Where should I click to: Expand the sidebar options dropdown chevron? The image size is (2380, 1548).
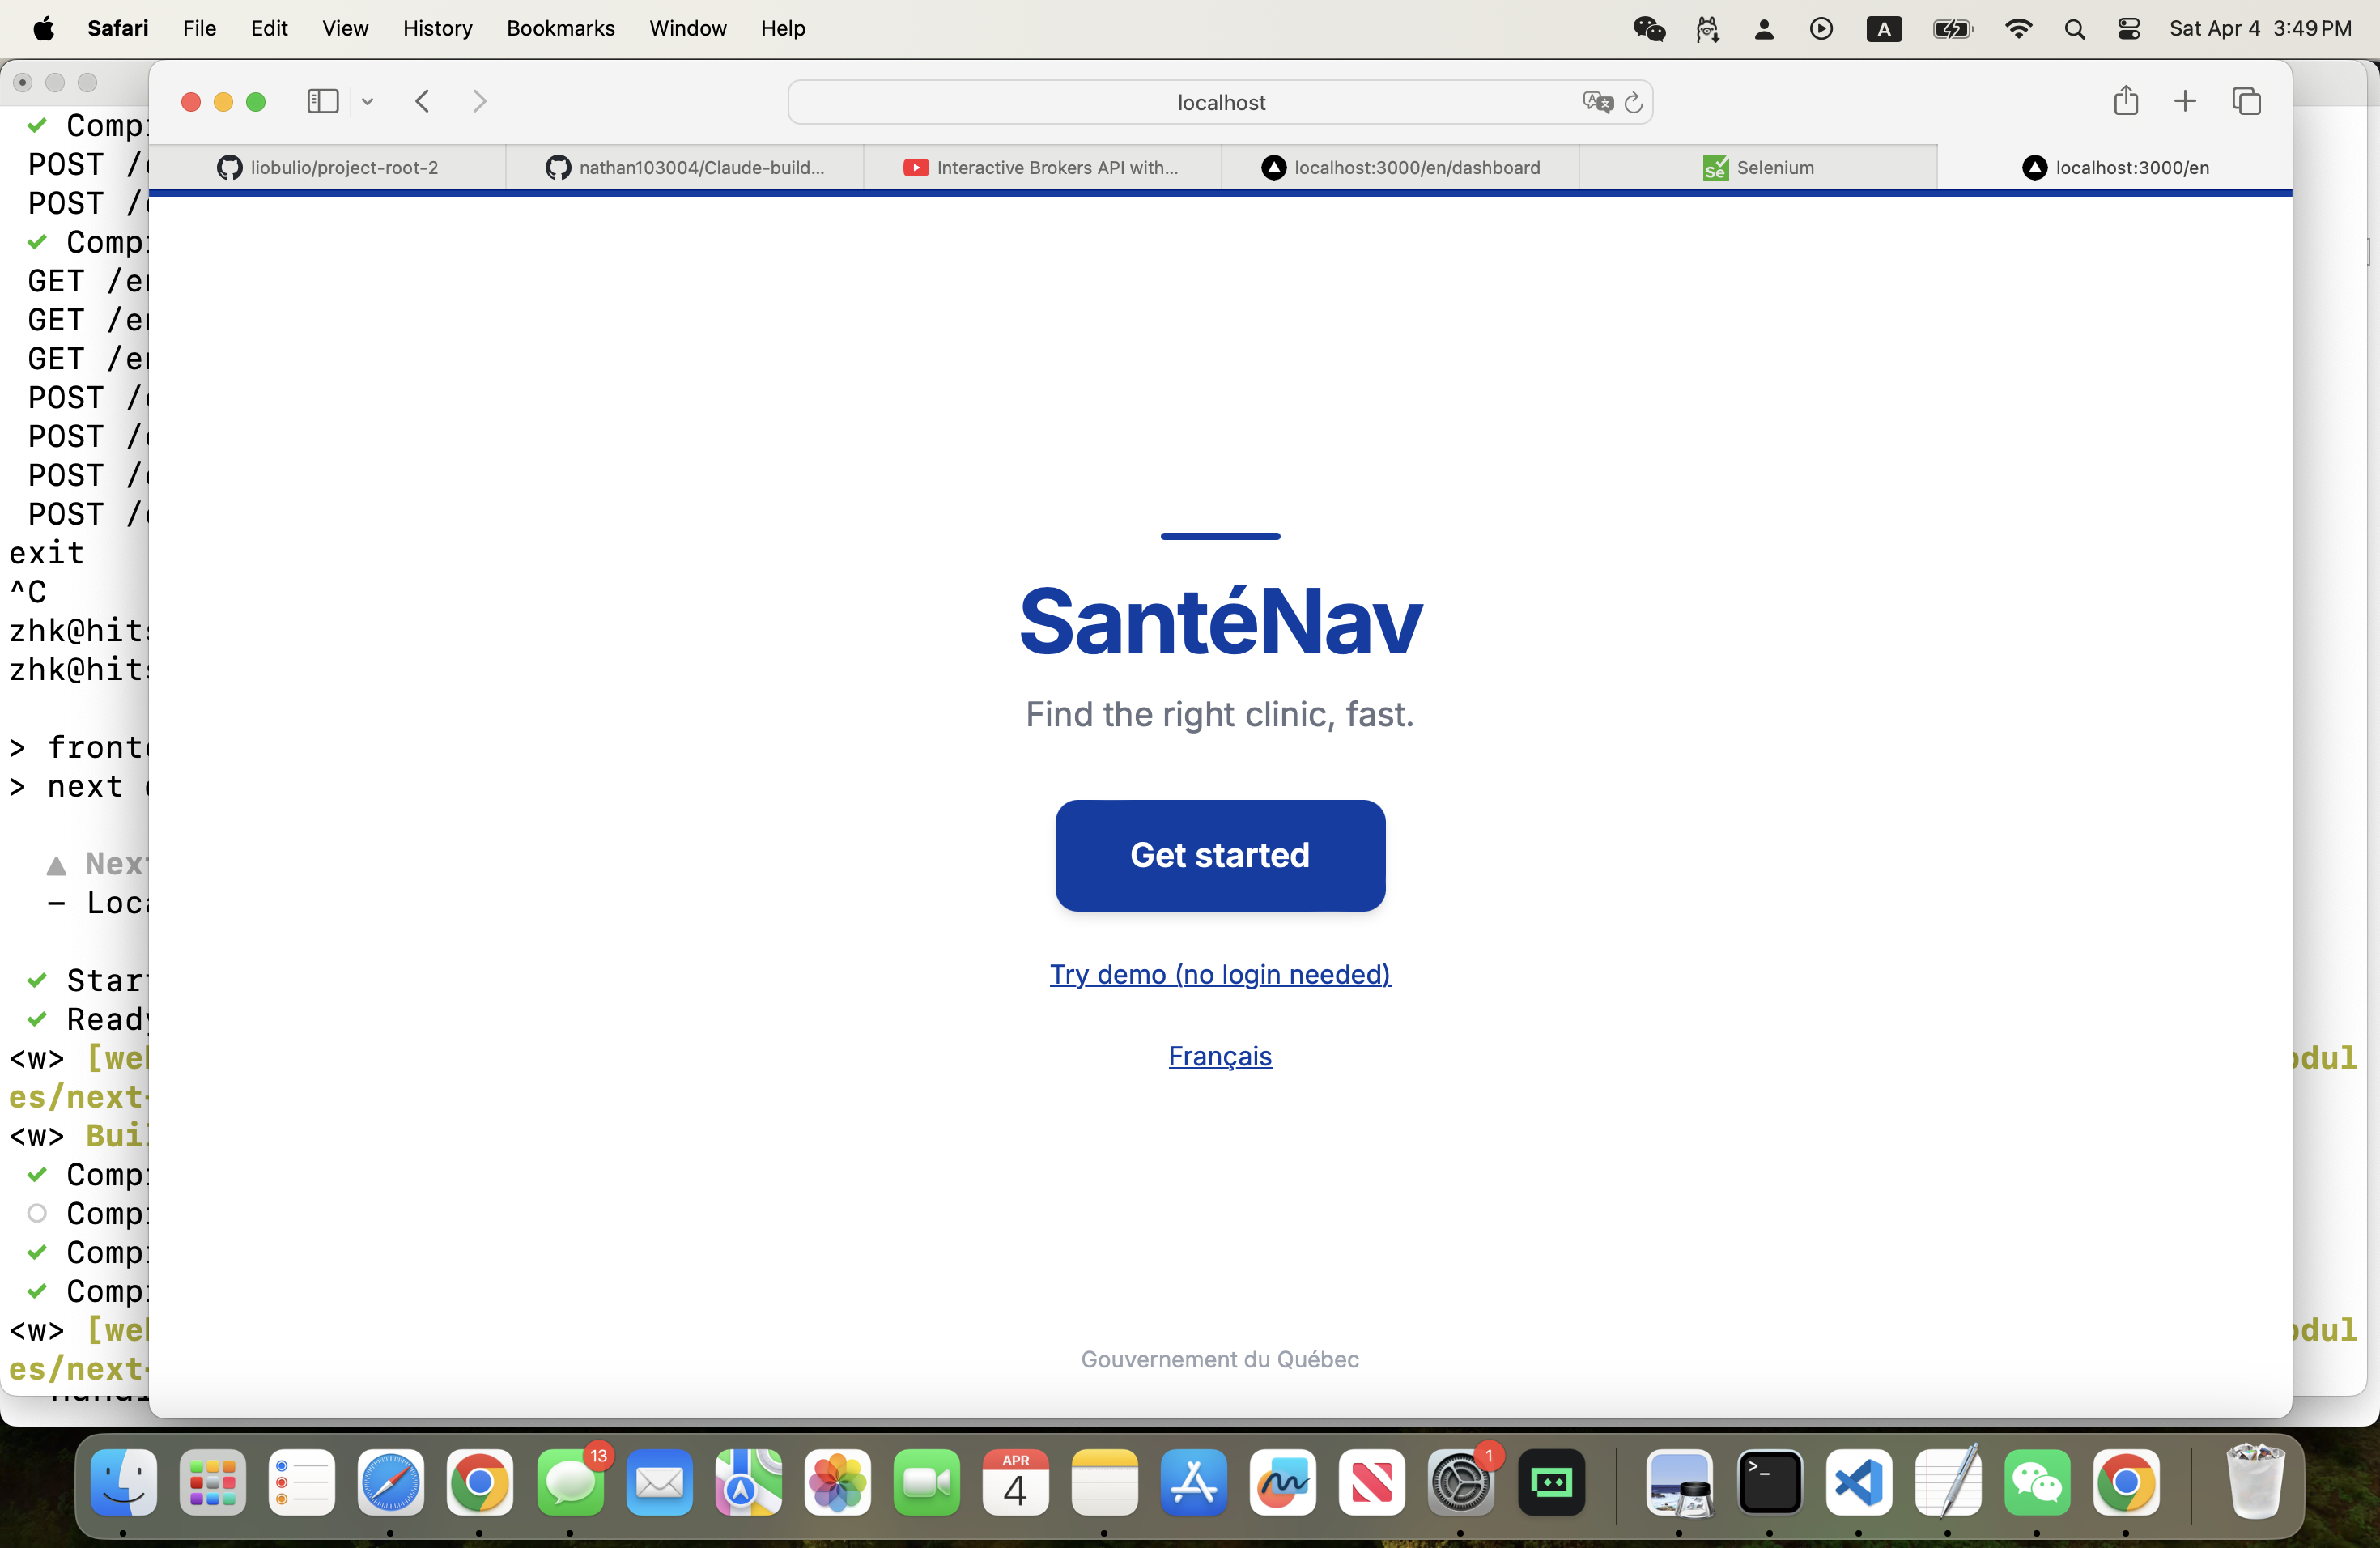click(x=367, y=102)
